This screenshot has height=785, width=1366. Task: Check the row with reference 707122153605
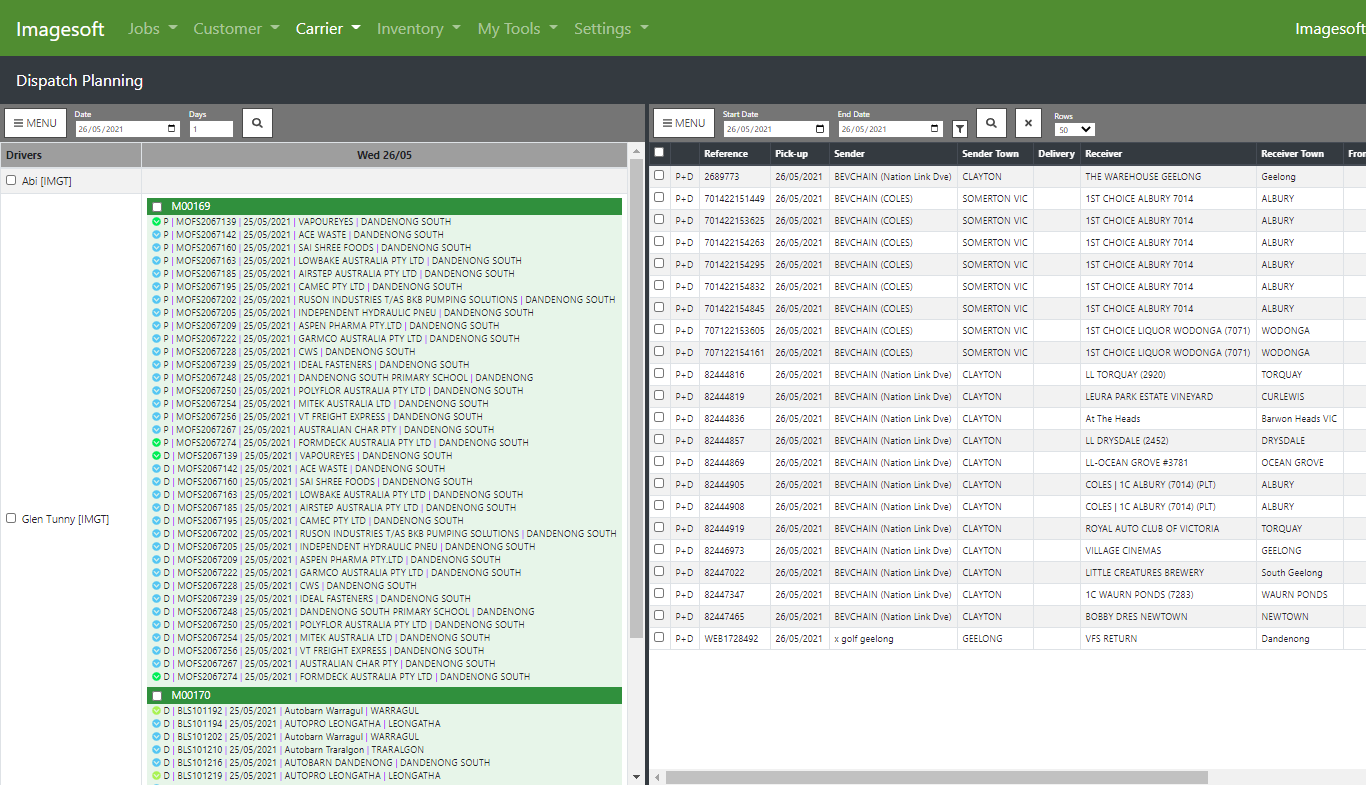(659, 329)
